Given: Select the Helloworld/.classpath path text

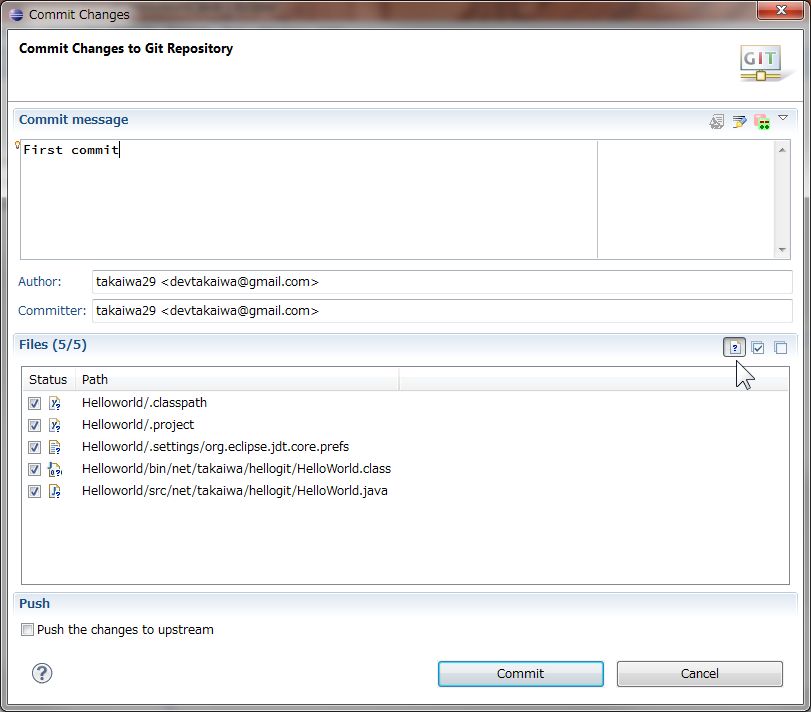Looking at the screenshot, I should [144, 403].
